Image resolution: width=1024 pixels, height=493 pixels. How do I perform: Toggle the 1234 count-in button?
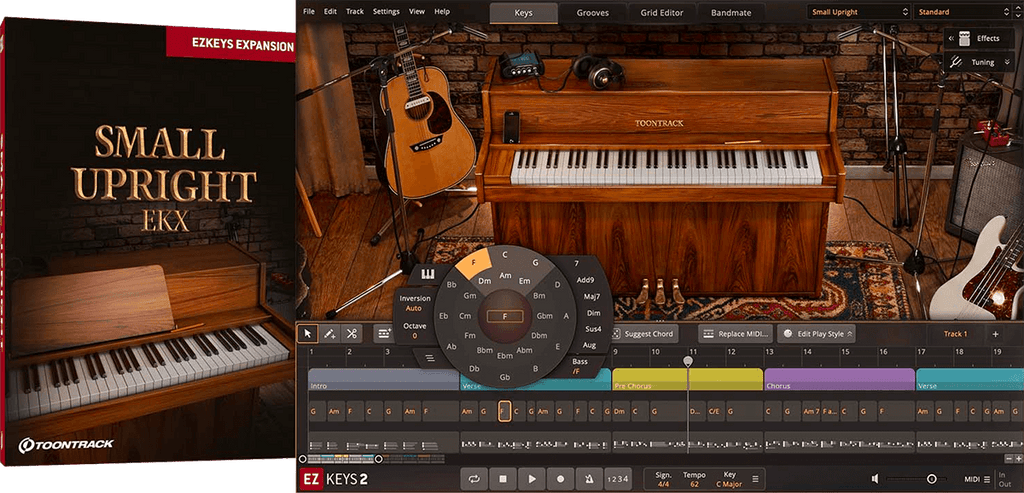tap(618, 479)
